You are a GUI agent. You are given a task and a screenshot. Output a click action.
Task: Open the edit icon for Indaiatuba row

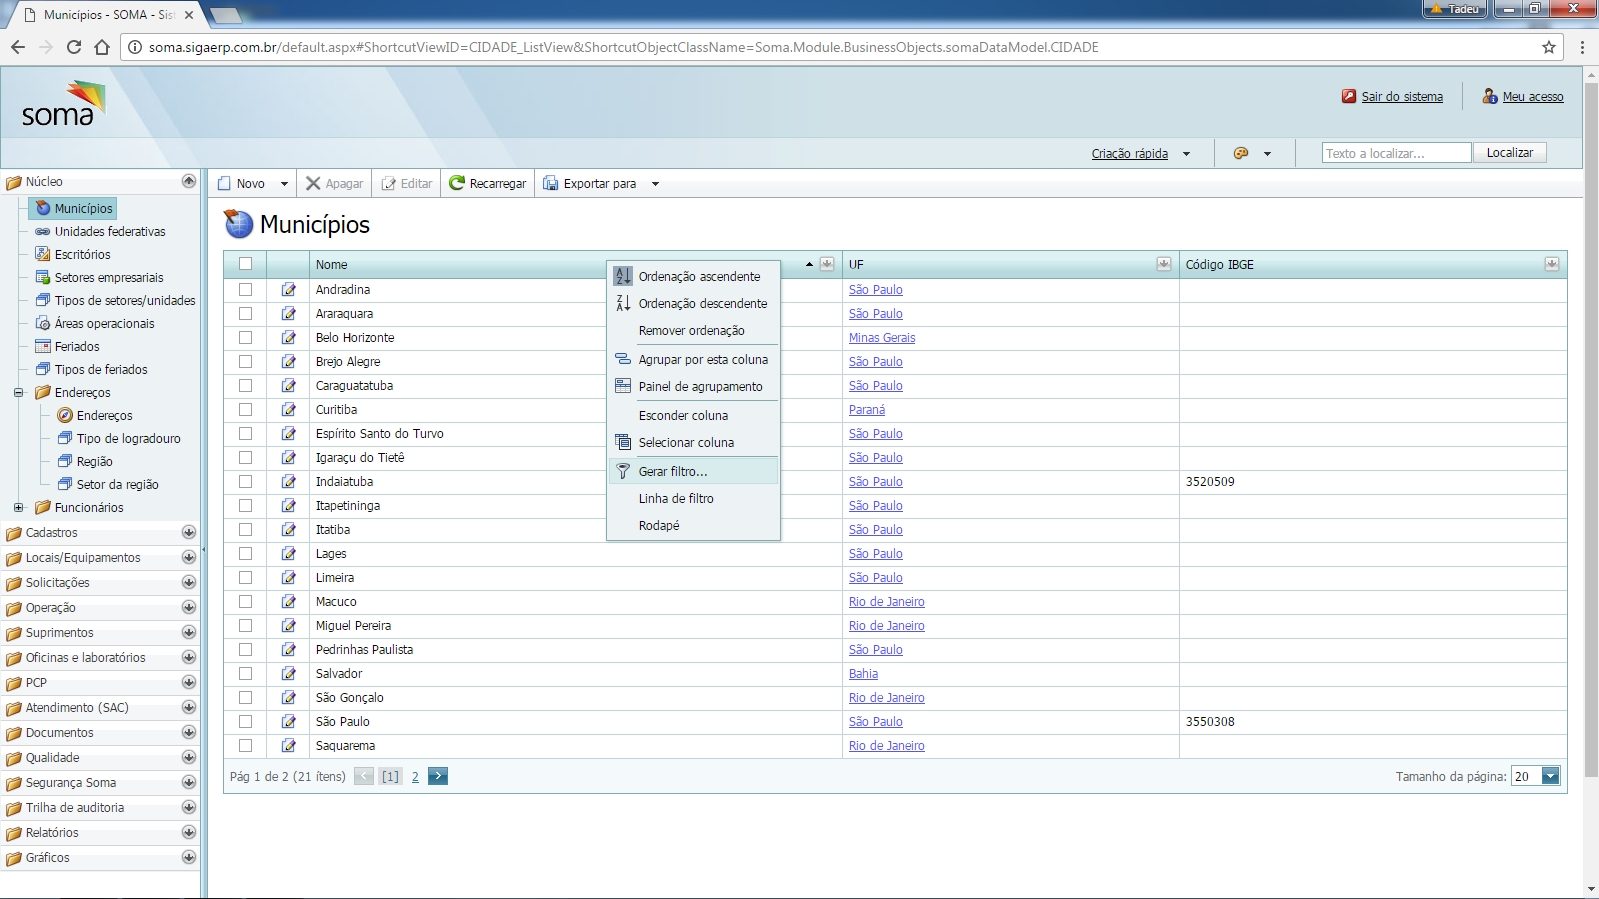[289, 481]
